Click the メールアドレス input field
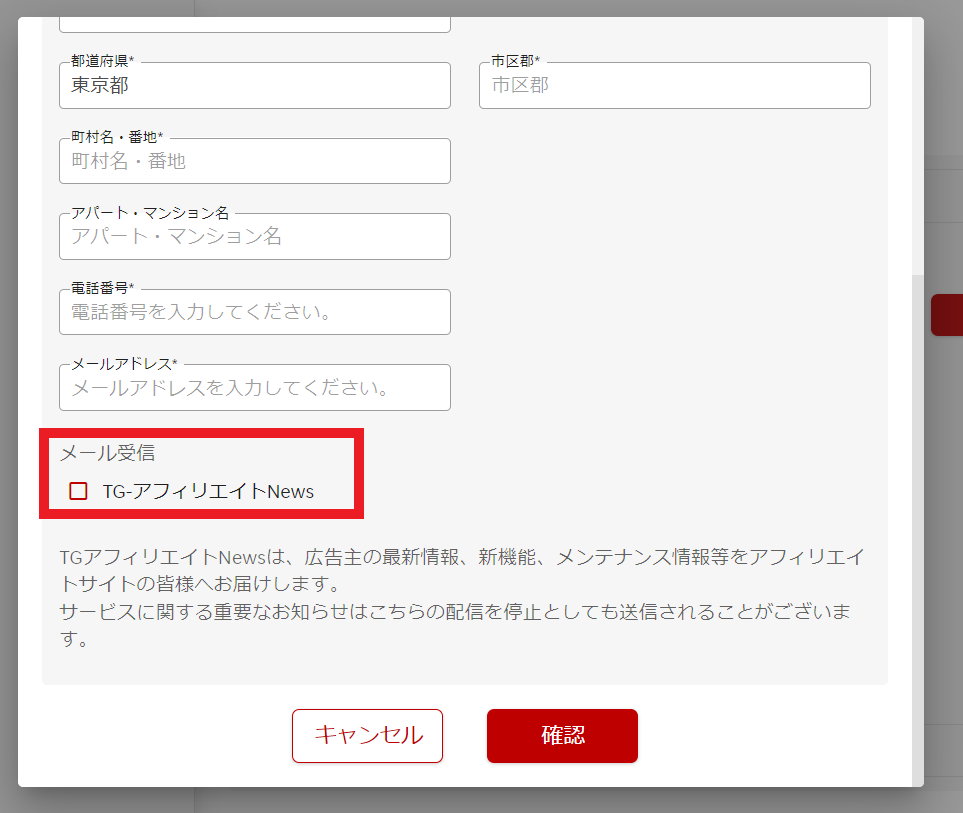The height and width of the screenshot is (813, 963). (x=254, y=388)
